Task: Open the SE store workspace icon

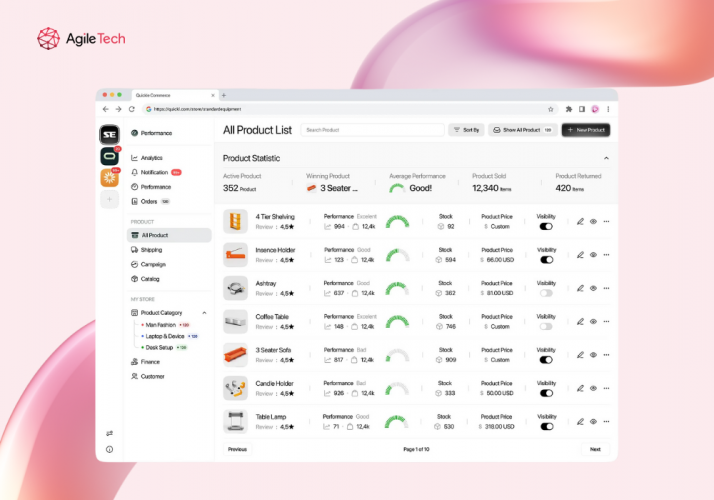Action: 109,134
